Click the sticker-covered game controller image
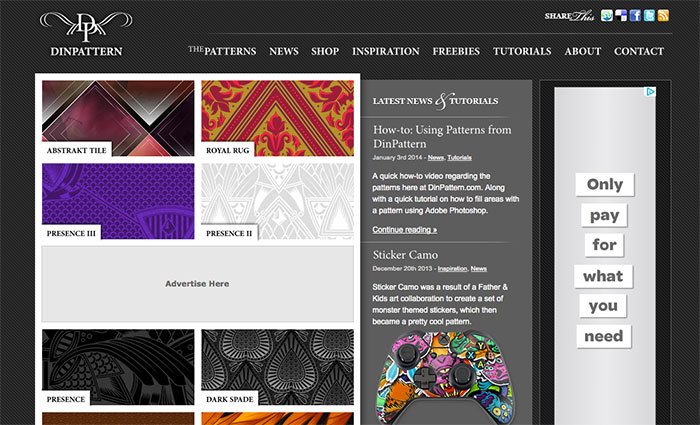The image size is (700, 425). [x=445, y=378]
